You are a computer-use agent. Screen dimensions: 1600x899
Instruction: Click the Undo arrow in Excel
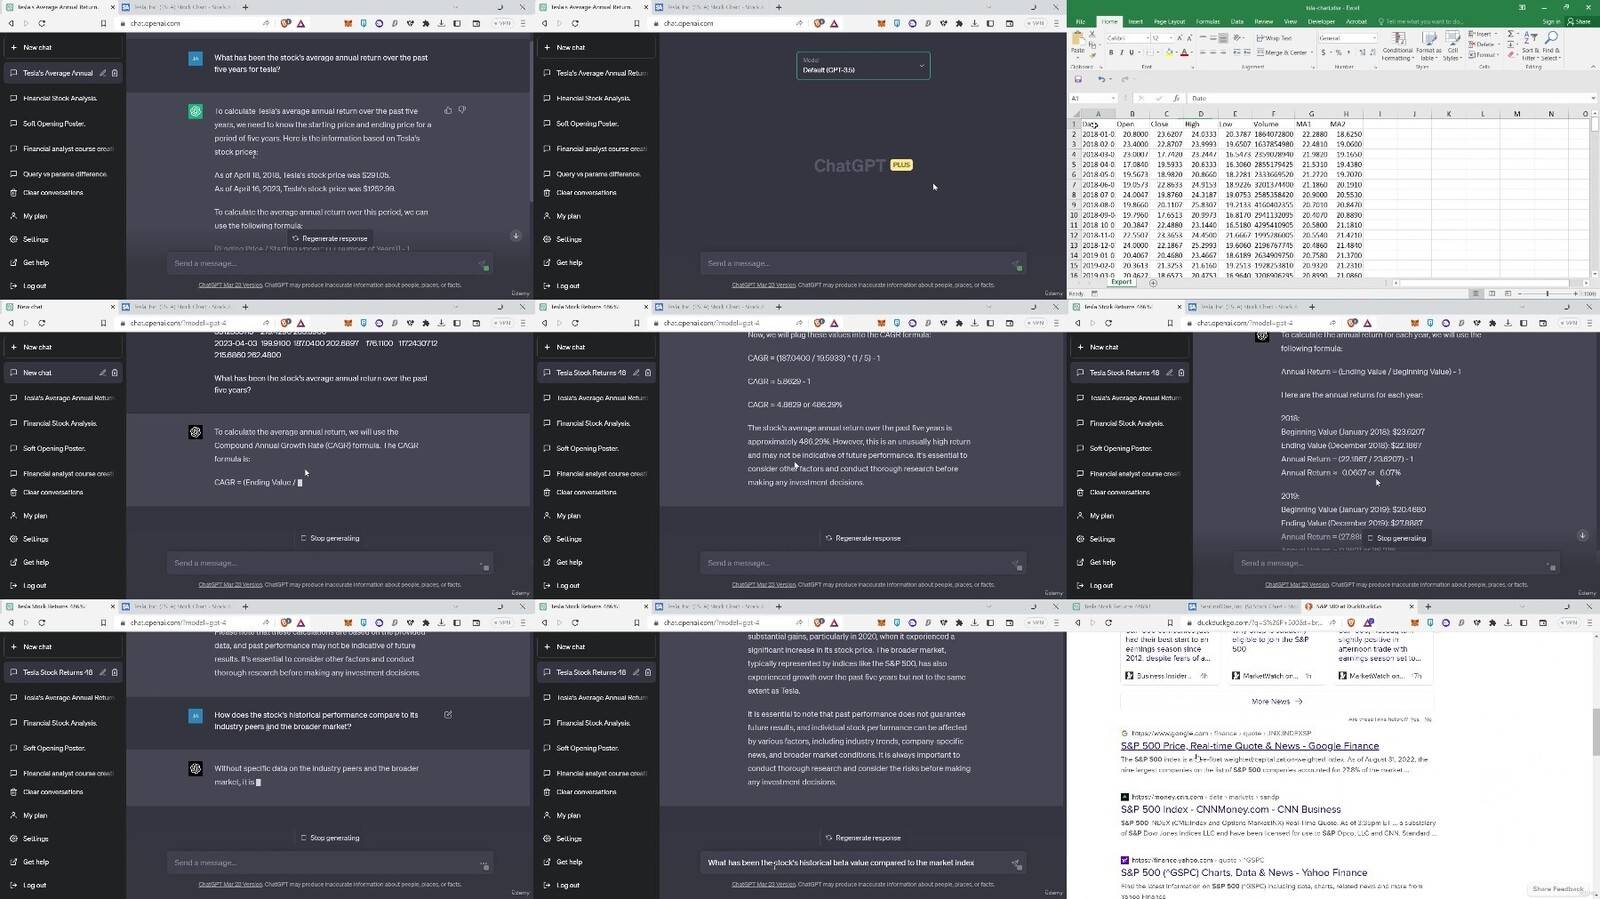click(1101, 79)
